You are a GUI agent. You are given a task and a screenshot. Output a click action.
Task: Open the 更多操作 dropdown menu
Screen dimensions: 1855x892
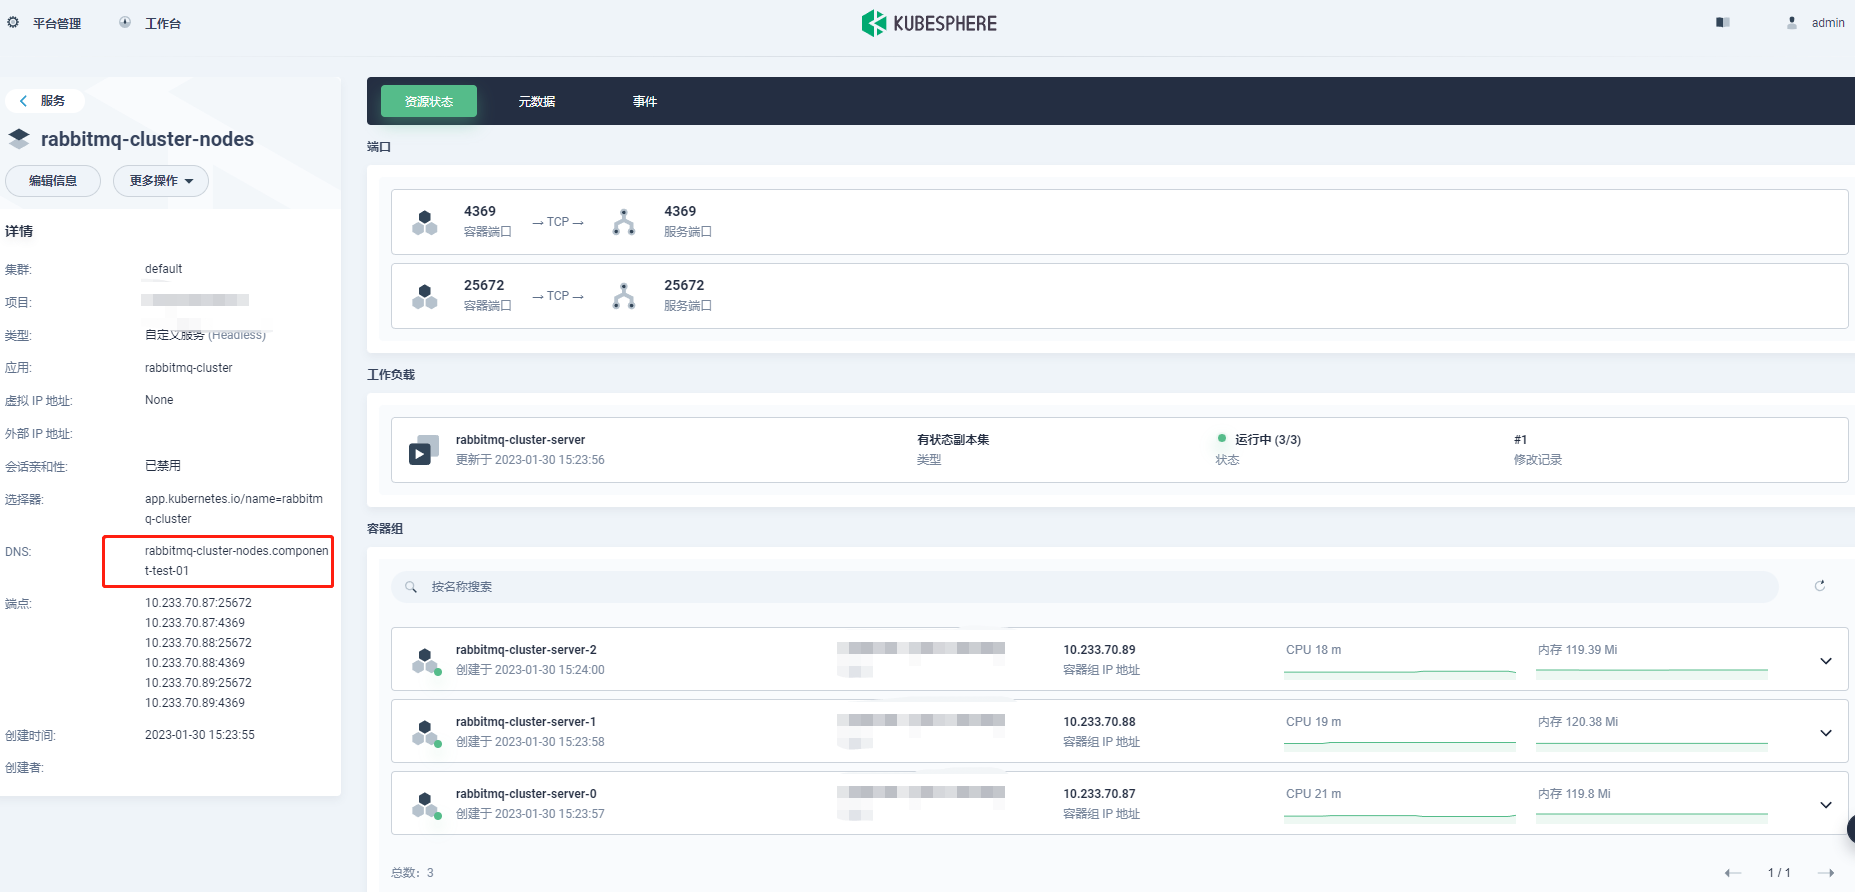tap(161, 181)
